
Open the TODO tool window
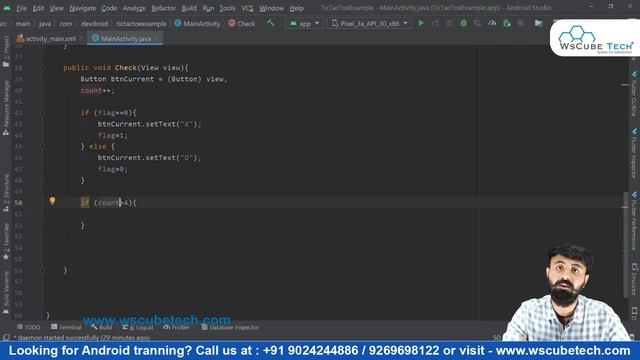(29, 327)
